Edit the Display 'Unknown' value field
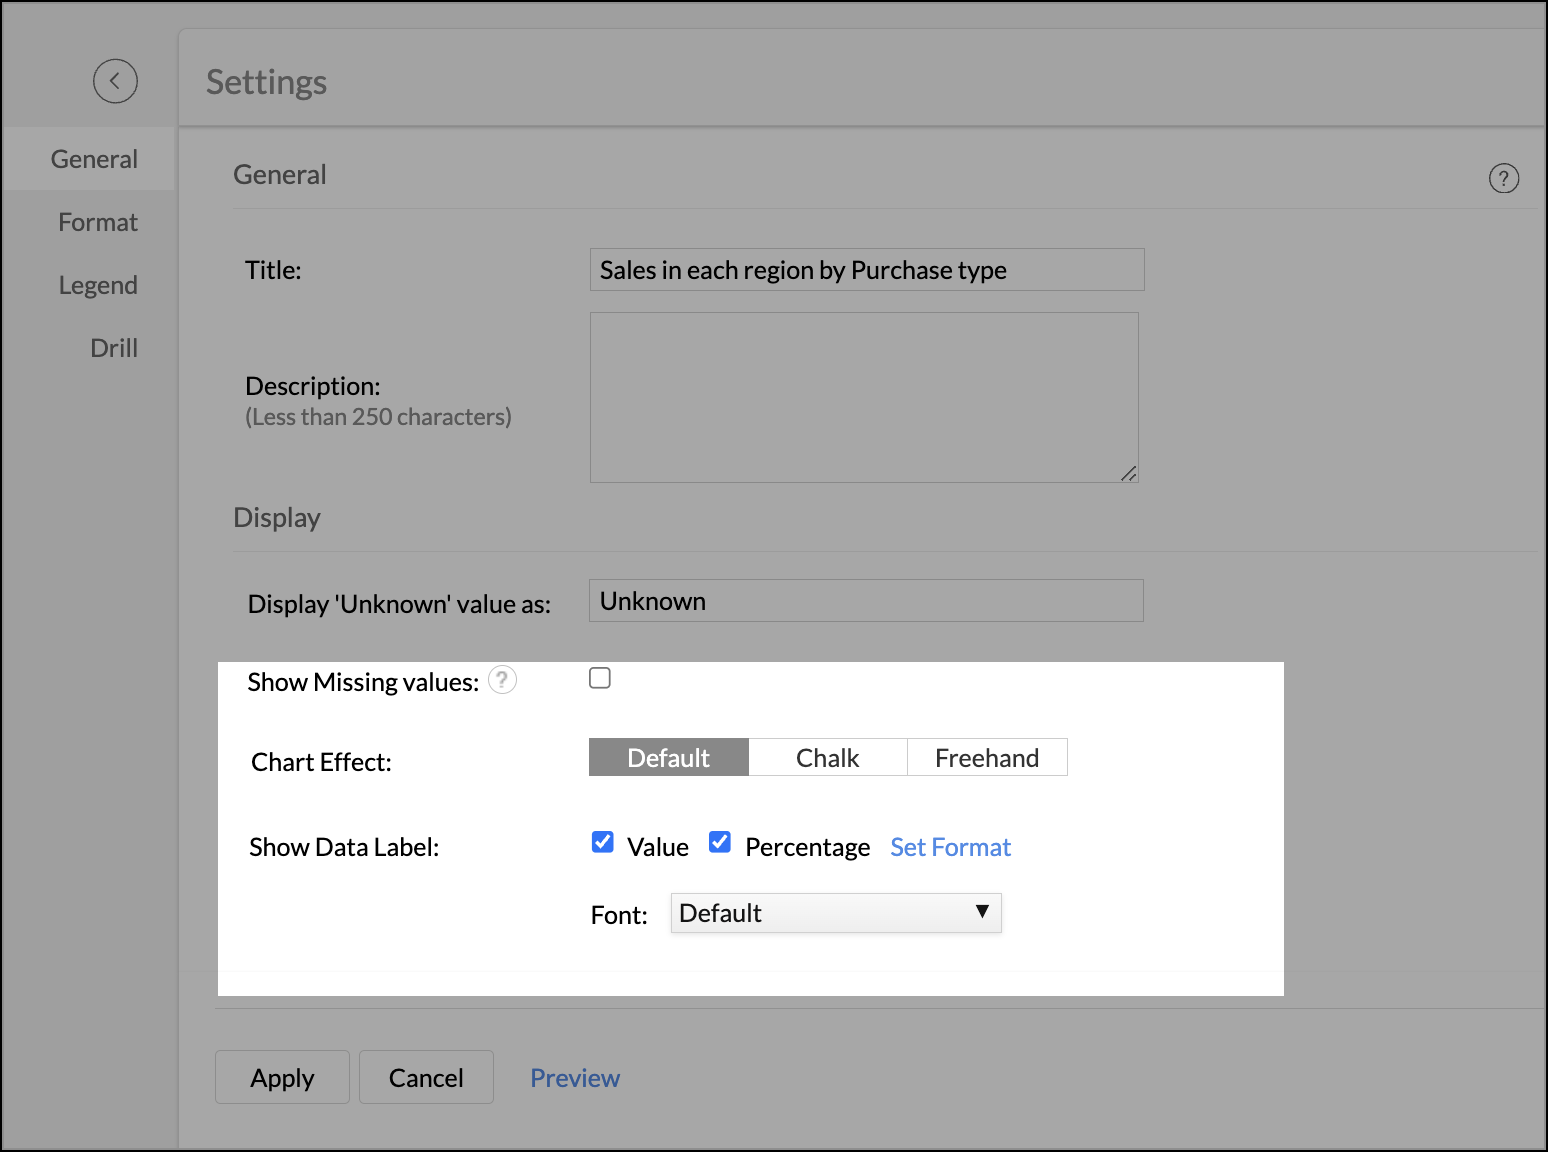 pos(865,600)
